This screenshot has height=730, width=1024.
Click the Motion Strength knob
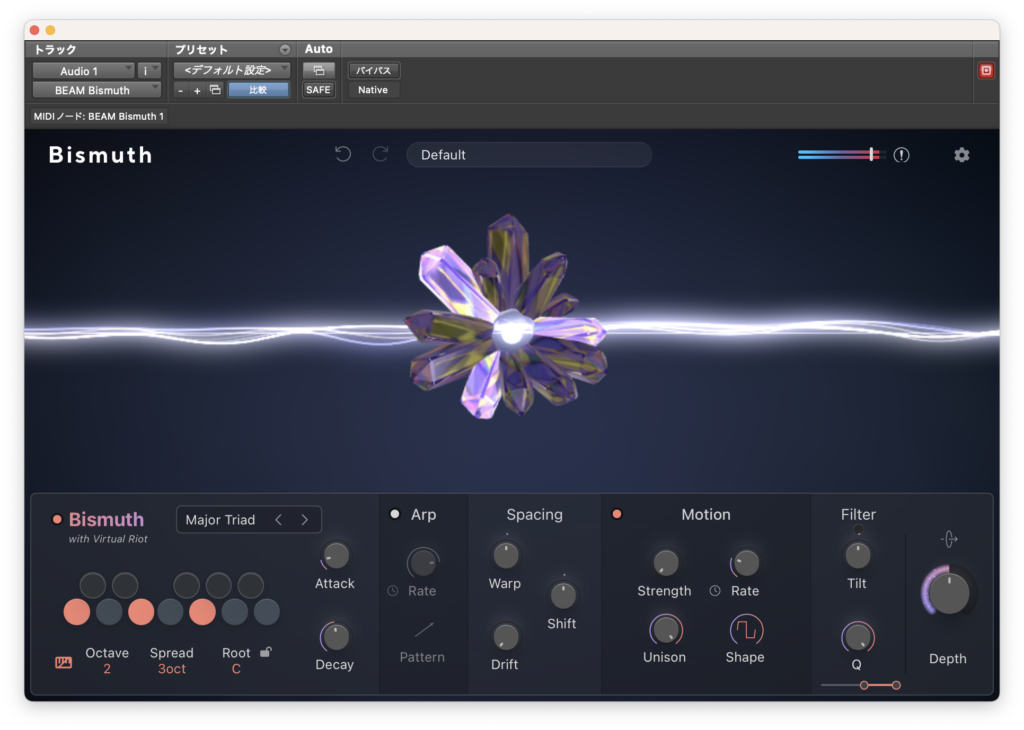[x=665, y=563]
